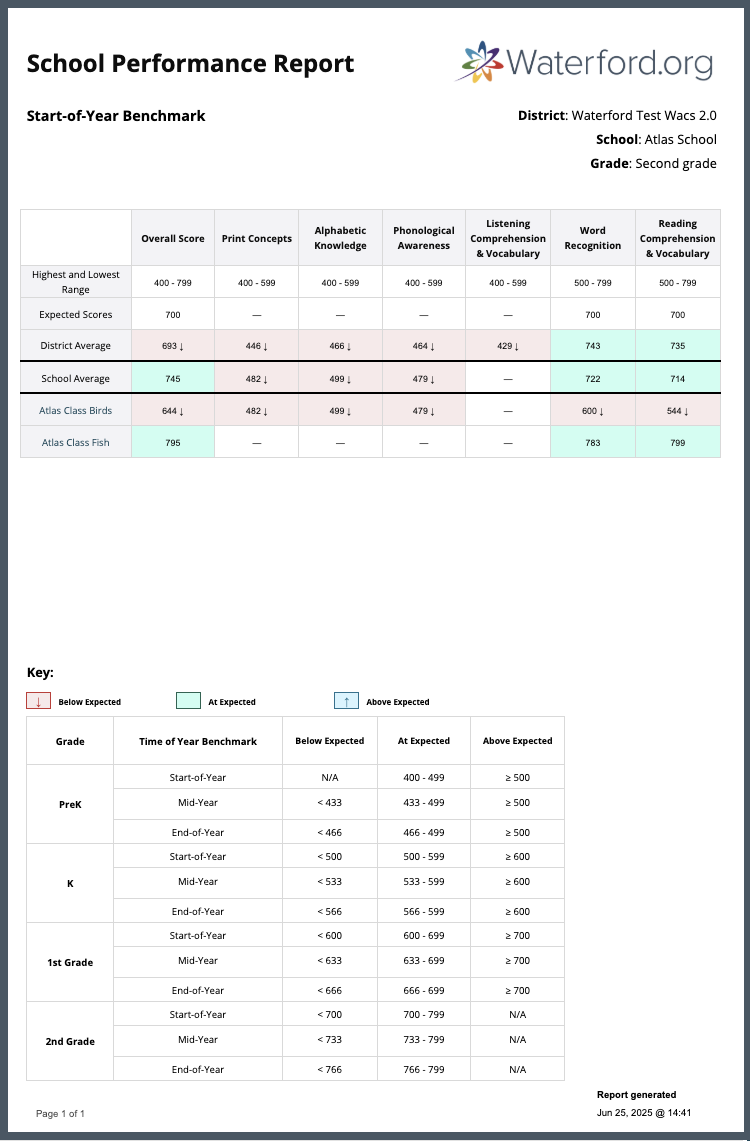Click School Average overall score 745
The width and height of the screenshot is (750, 1141).
(x=173, y=378)
